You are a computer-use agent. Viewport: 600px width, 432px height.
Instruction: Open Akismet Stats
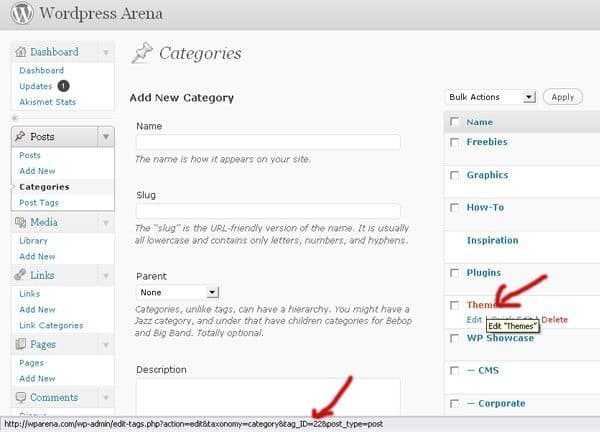pyautogui.click(x=47, y=102)
